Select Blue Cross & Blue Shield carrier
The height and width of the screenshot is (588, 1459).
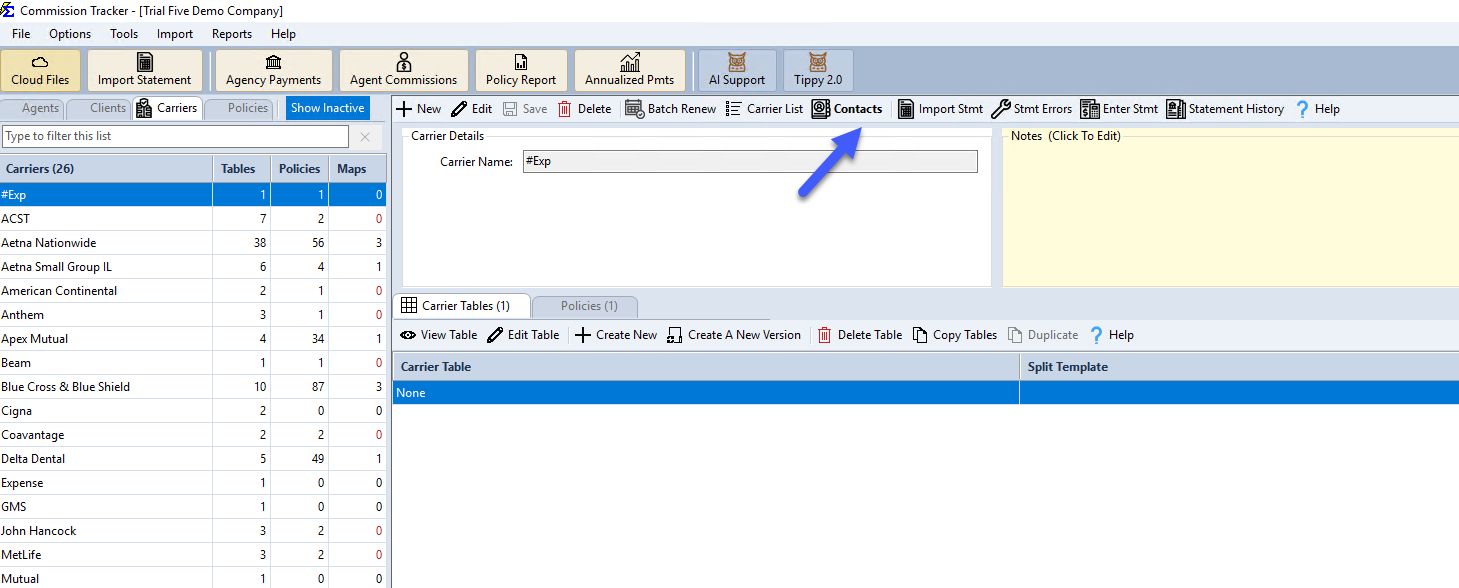pyautogui.click(x=193, y=387)
